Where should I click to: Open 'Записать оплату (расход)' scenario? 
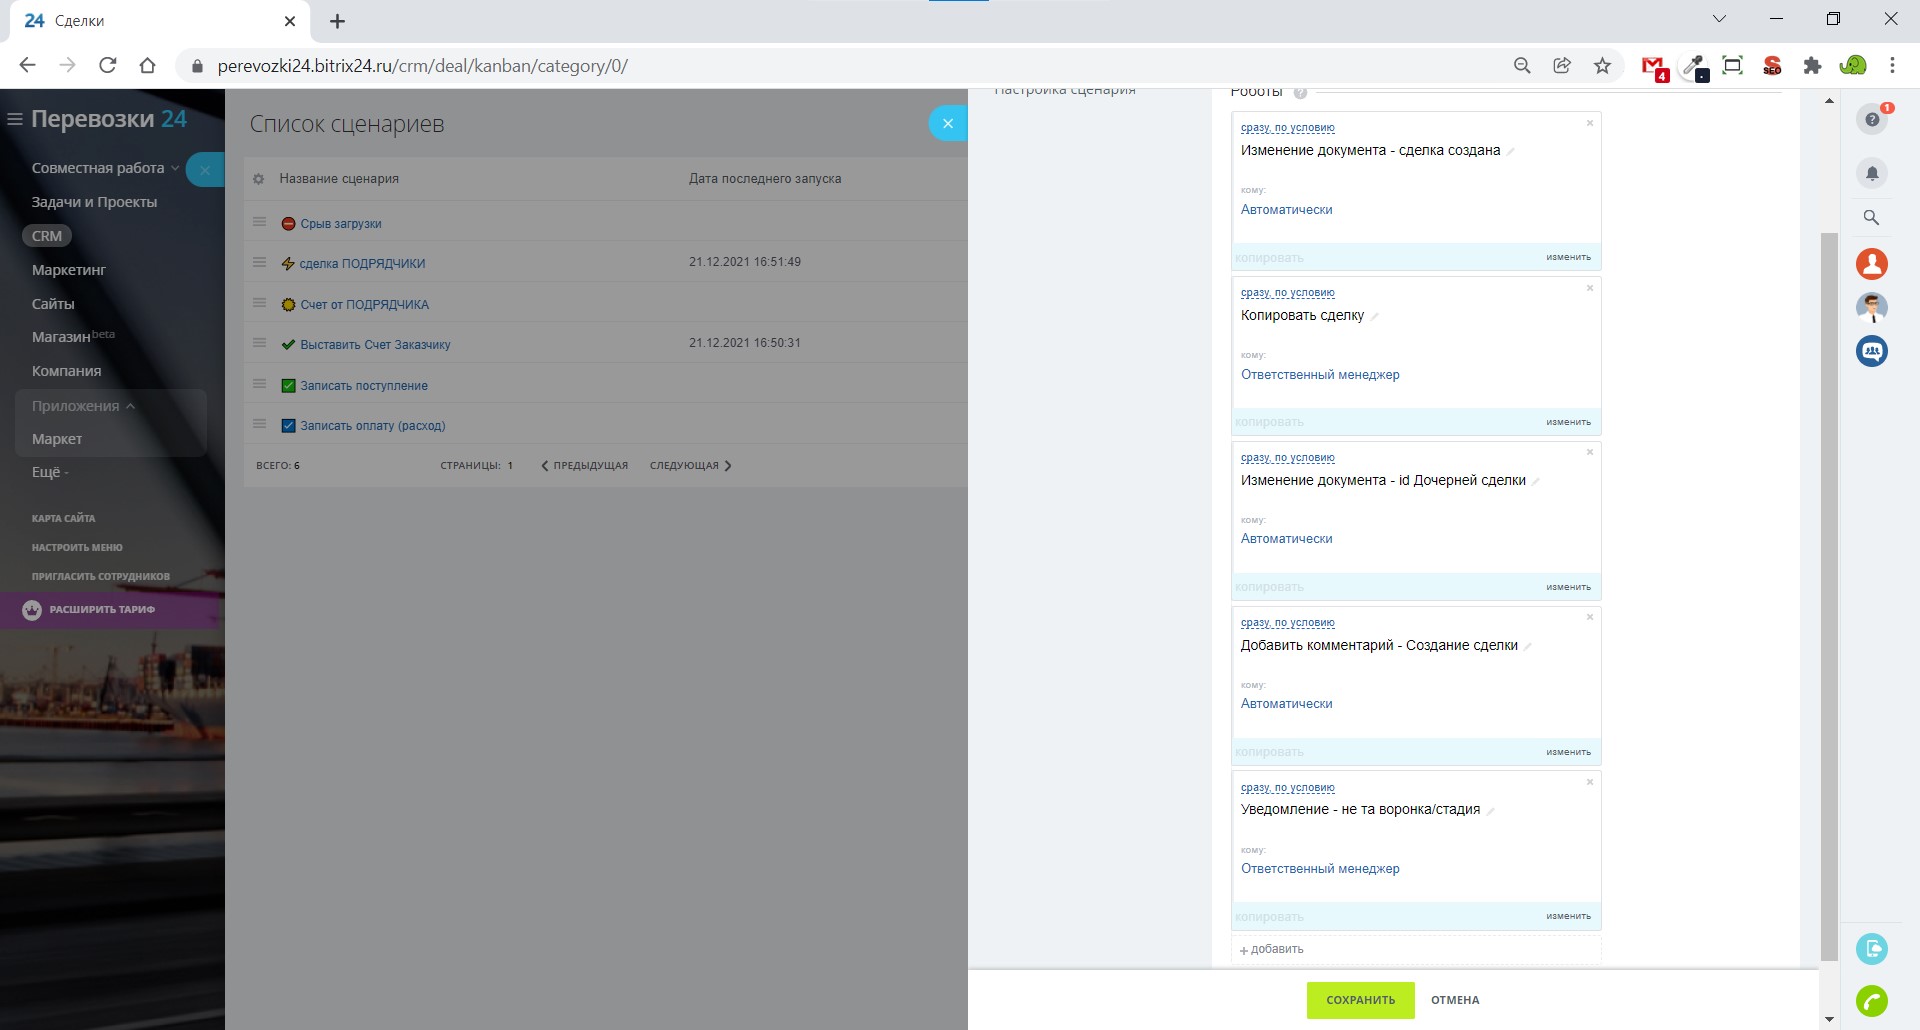[x=372, y=426]
